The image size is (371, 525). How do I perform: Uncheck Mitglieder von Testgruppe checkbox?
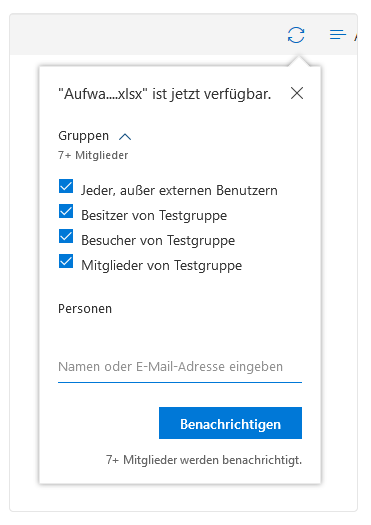click(66, 261)
